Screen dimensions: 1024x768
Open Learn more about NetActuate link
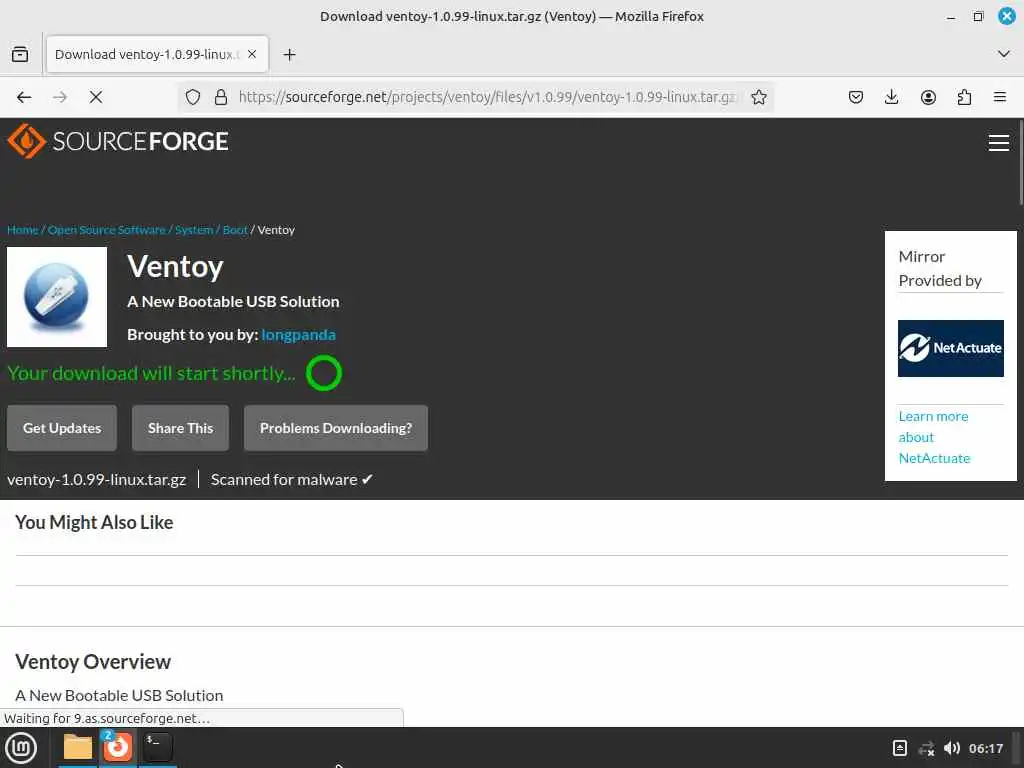935,437
